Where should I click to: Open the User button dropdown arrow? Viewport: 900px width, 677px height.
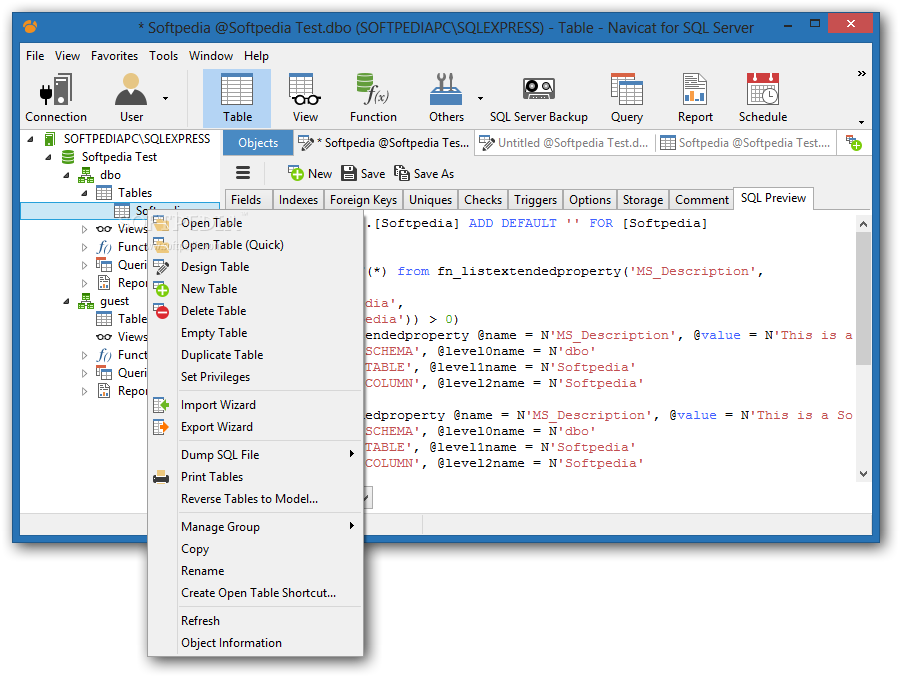coord(165,98)
